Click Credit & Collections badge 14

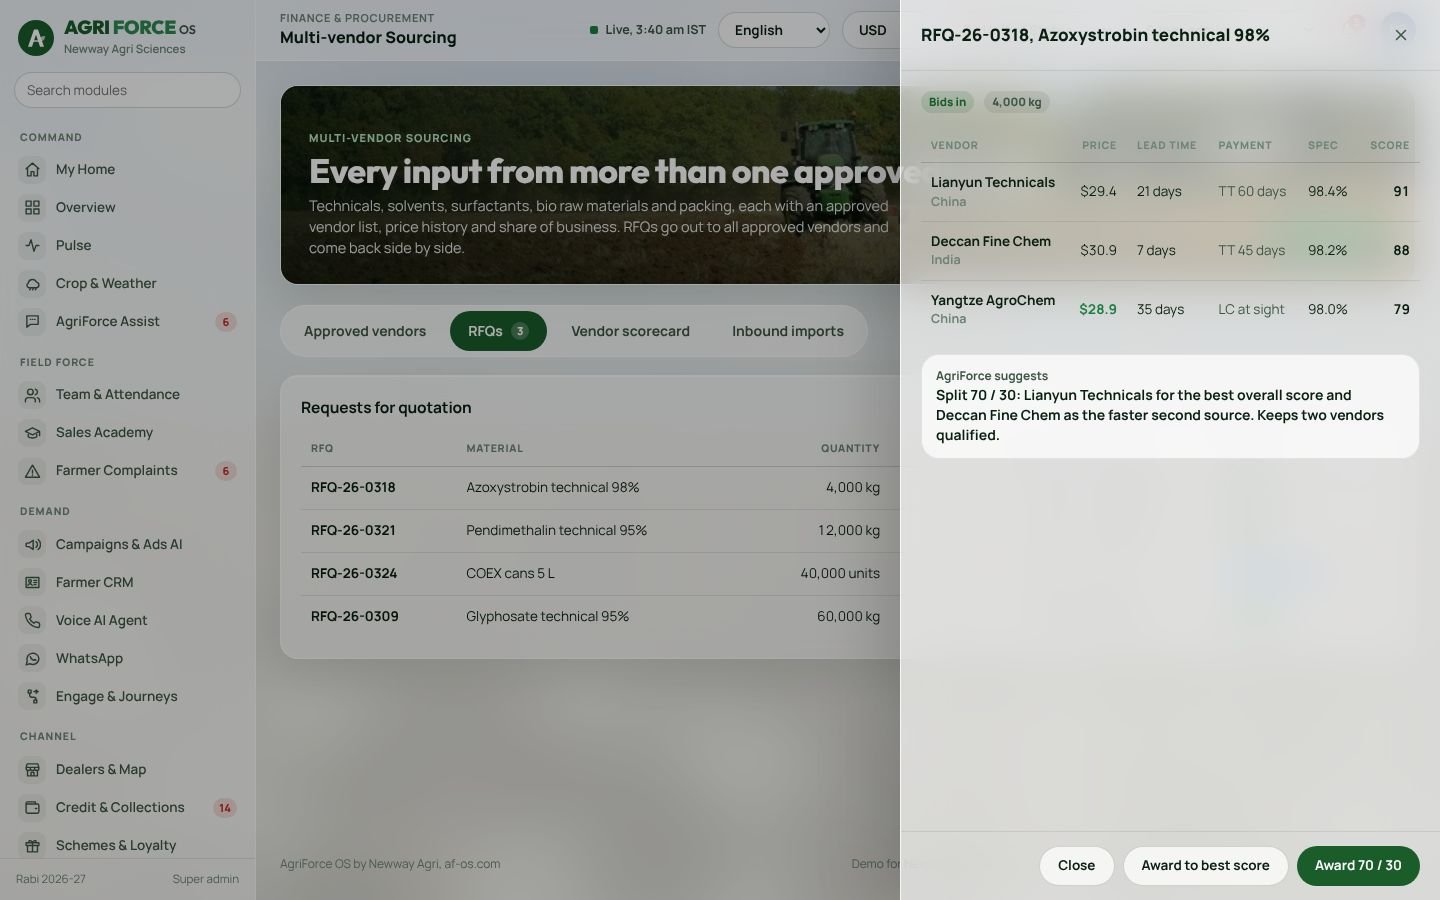coord(225,808)
